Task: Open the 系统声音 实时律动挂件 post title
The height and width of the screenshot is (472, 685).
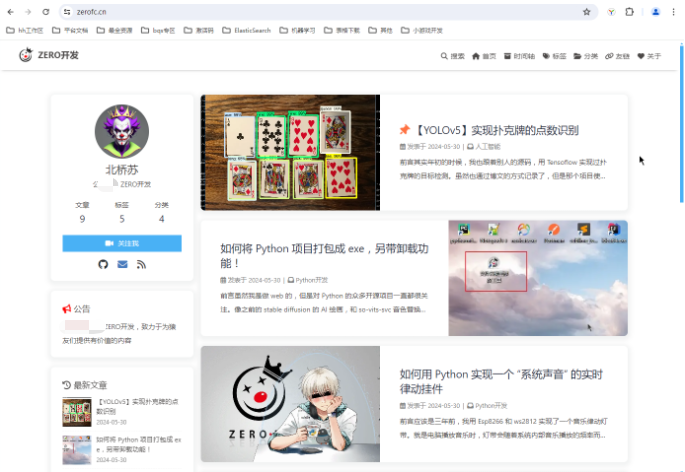Action: [501, 382]
